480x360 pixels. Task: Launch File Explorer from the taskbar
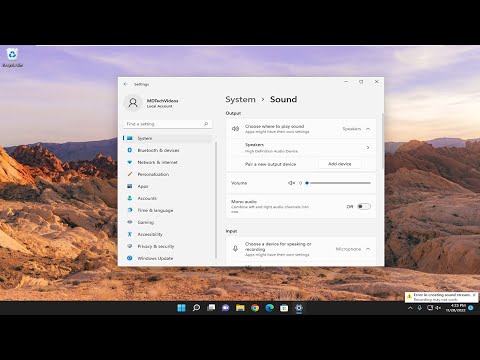[240, 308]
